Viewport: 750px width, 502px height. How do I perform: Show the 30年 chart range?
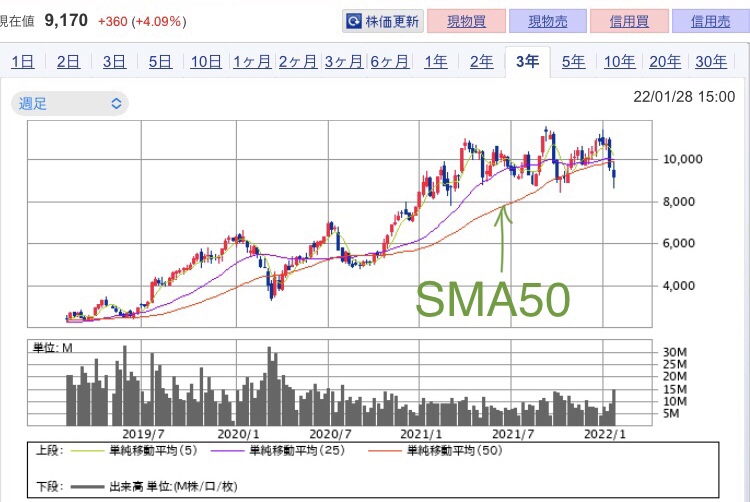(x=711, y=62)
